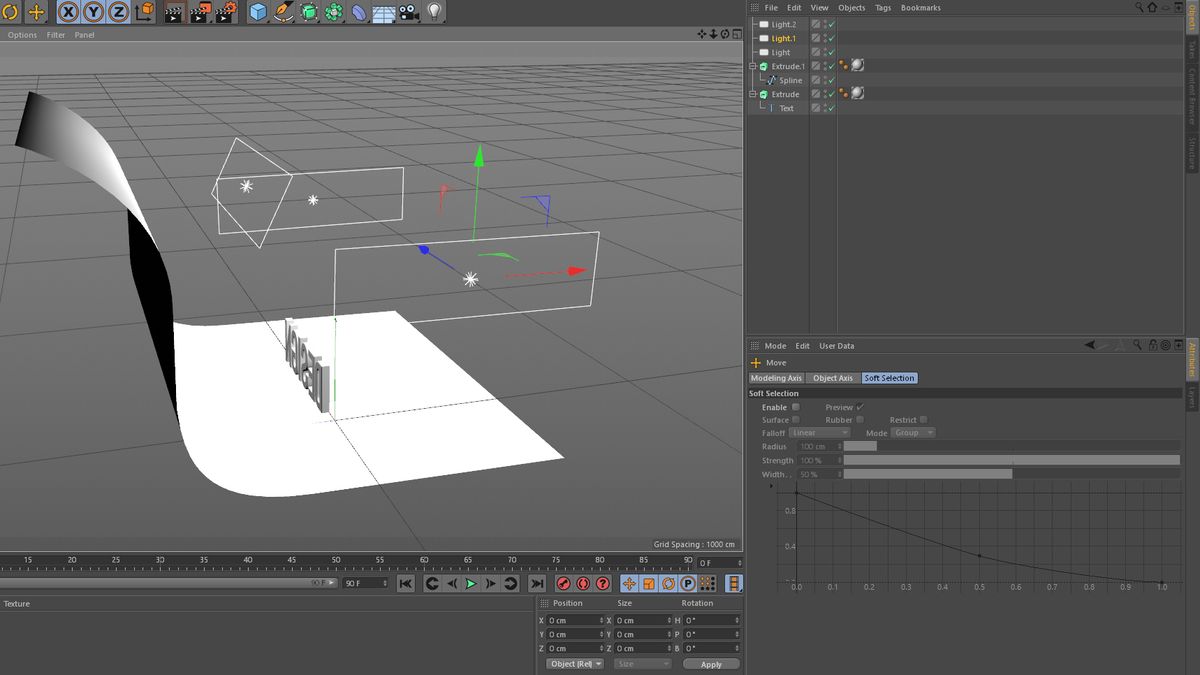Add a Camera object from toolbar
Image resolution: width=1200 pixels, height=675 pixels.
coord(409,12)
